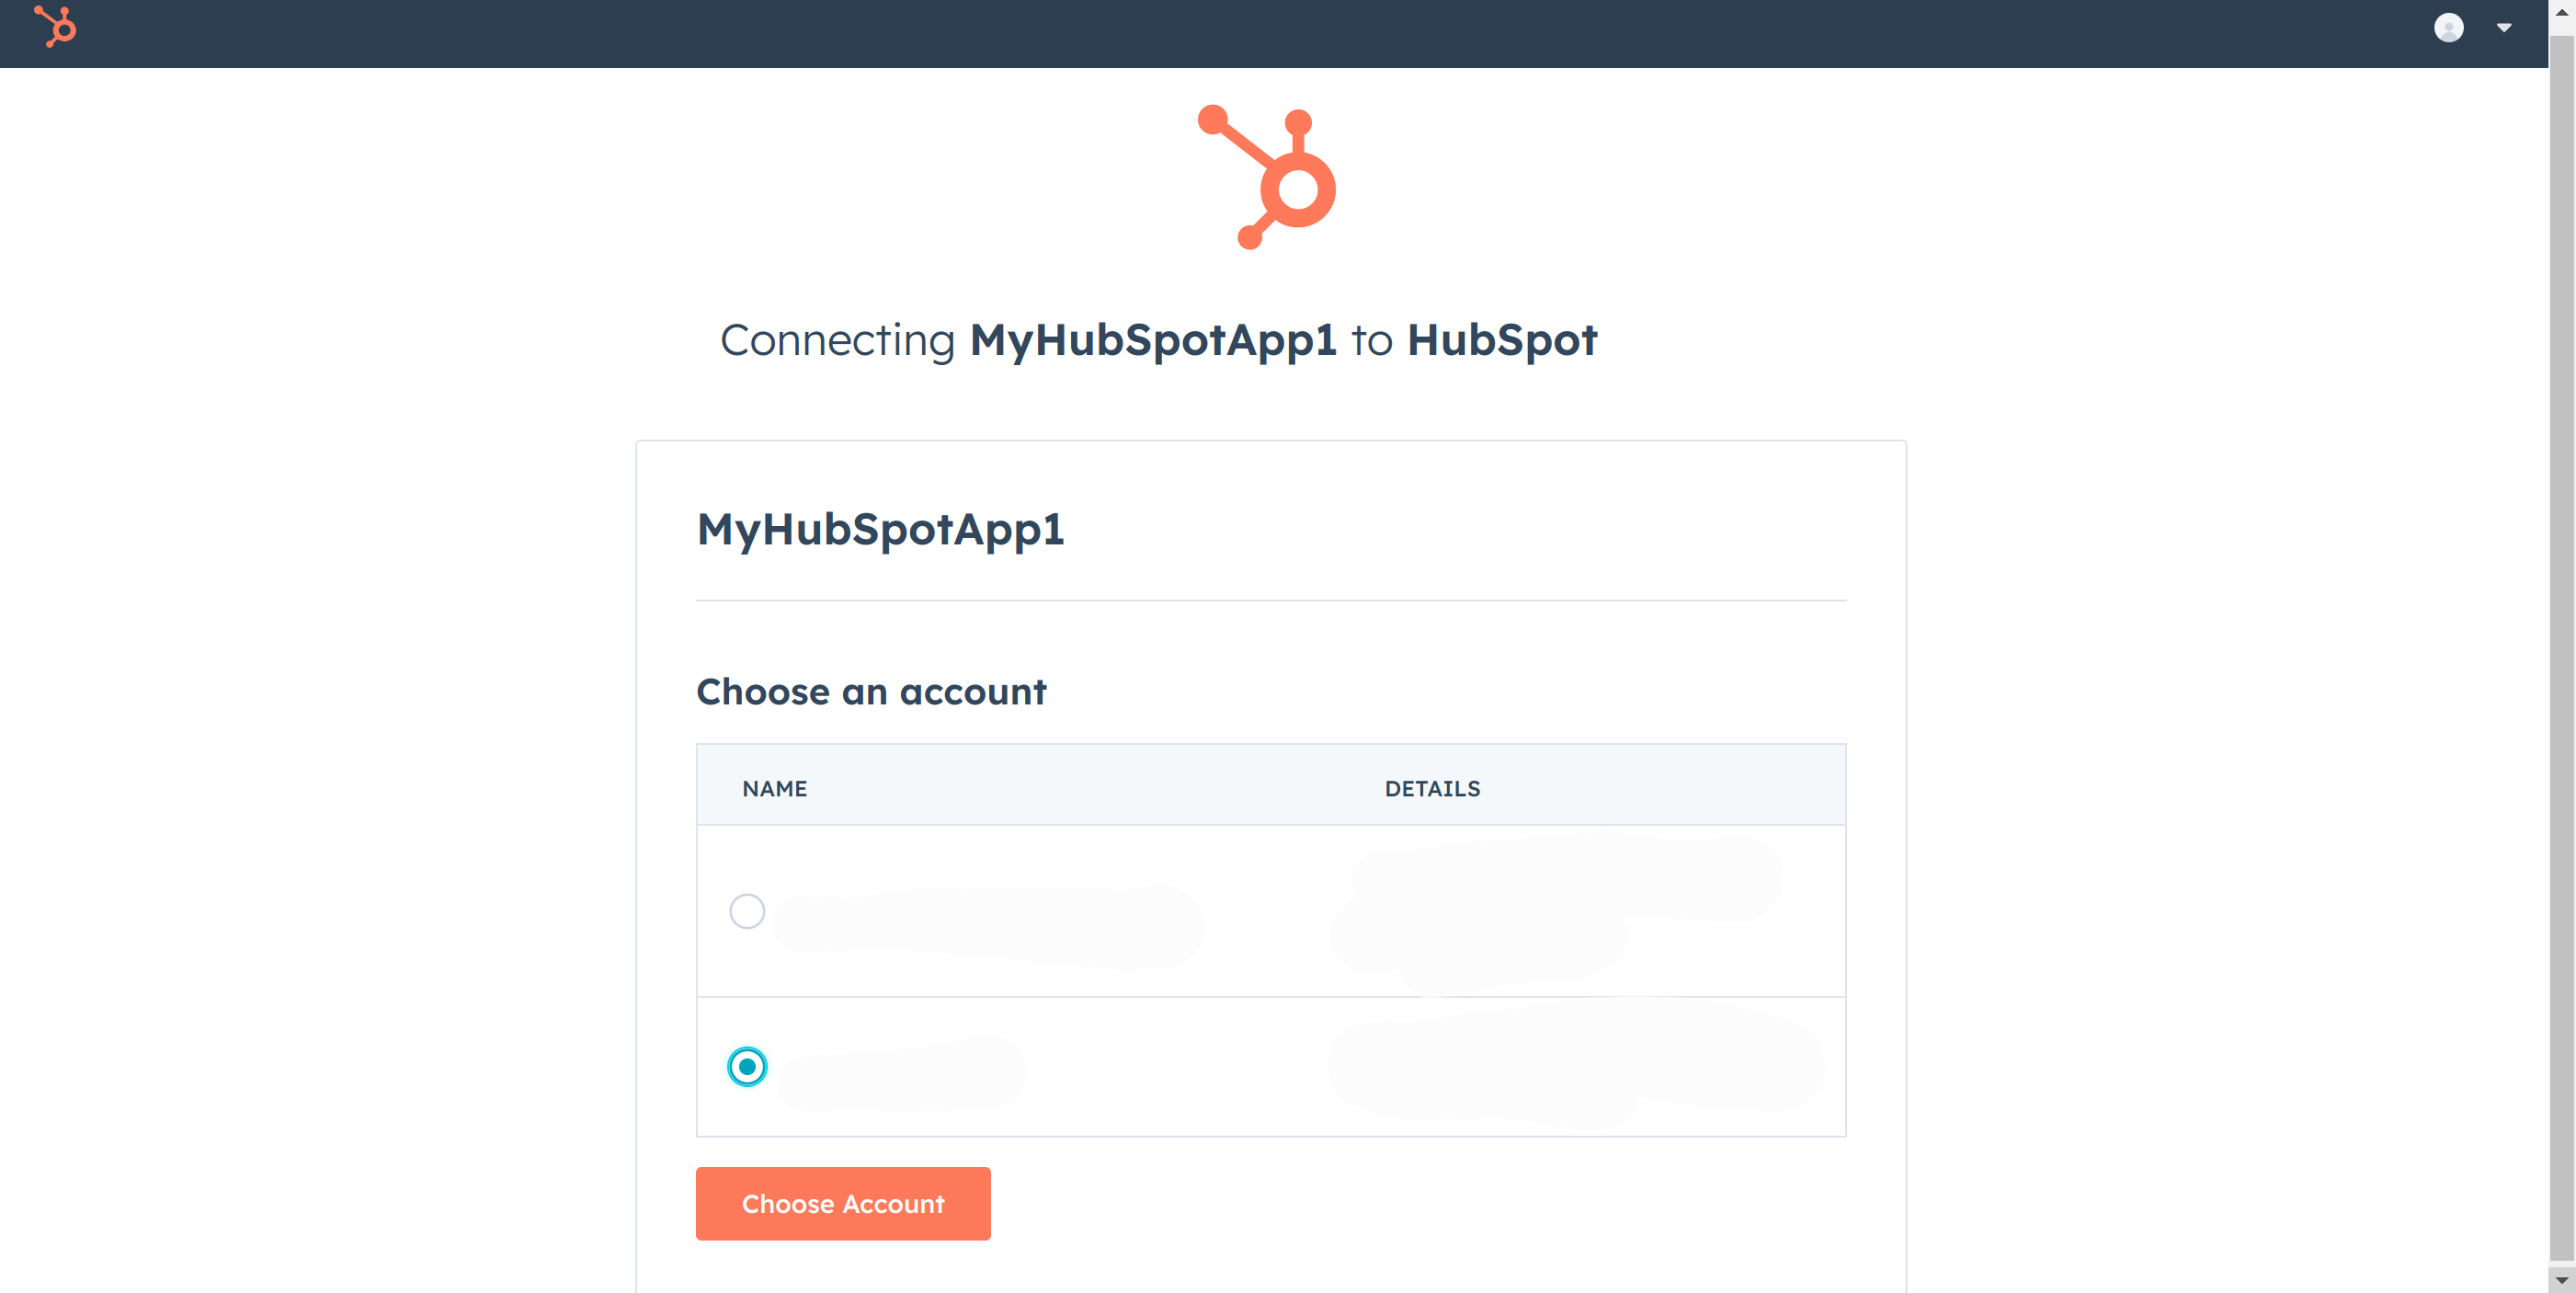This screenshot has height=1293, width=2576.
Task: Select the currently chosen account radio button
Action: (747, 1066)
